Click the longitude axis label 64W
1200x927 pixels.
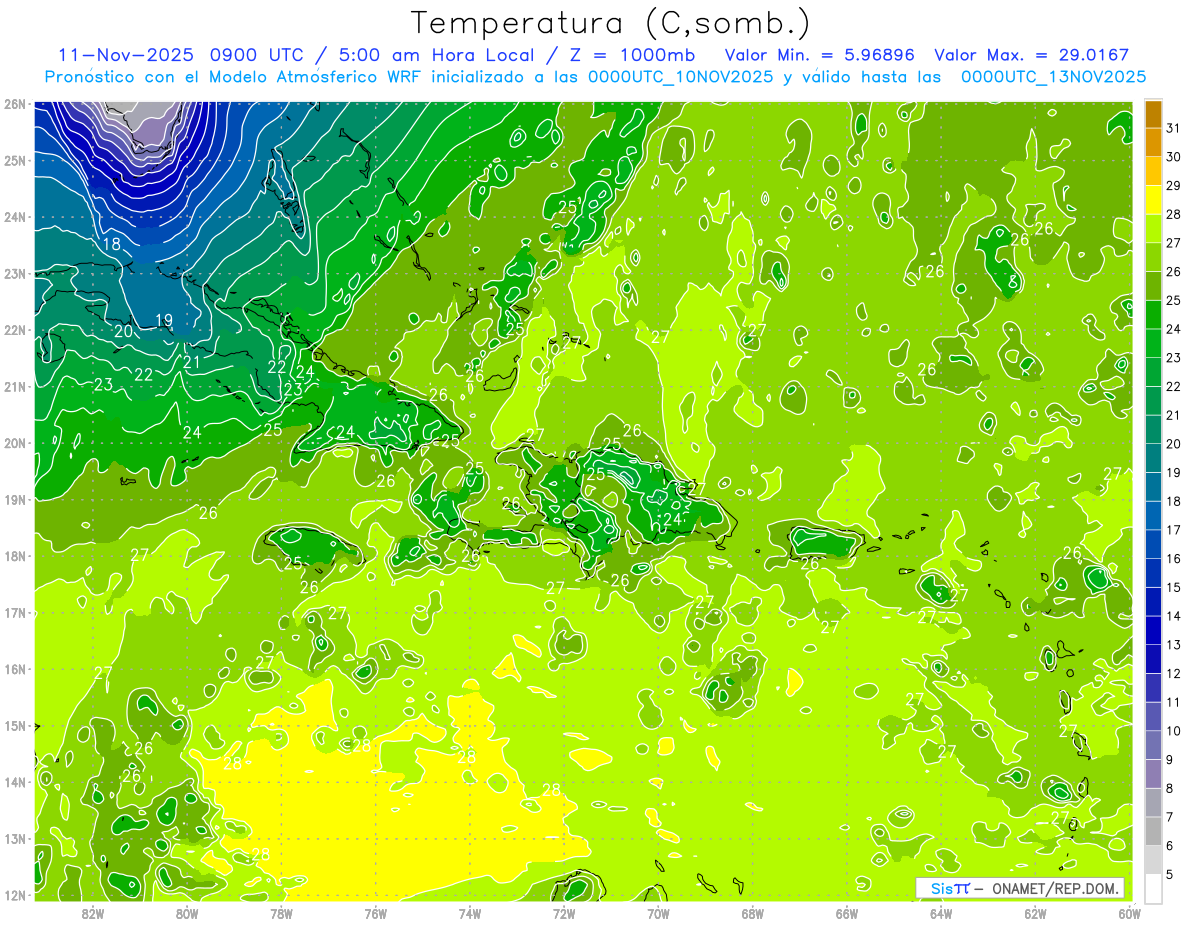pyautogui.click(x=940, y=913)
